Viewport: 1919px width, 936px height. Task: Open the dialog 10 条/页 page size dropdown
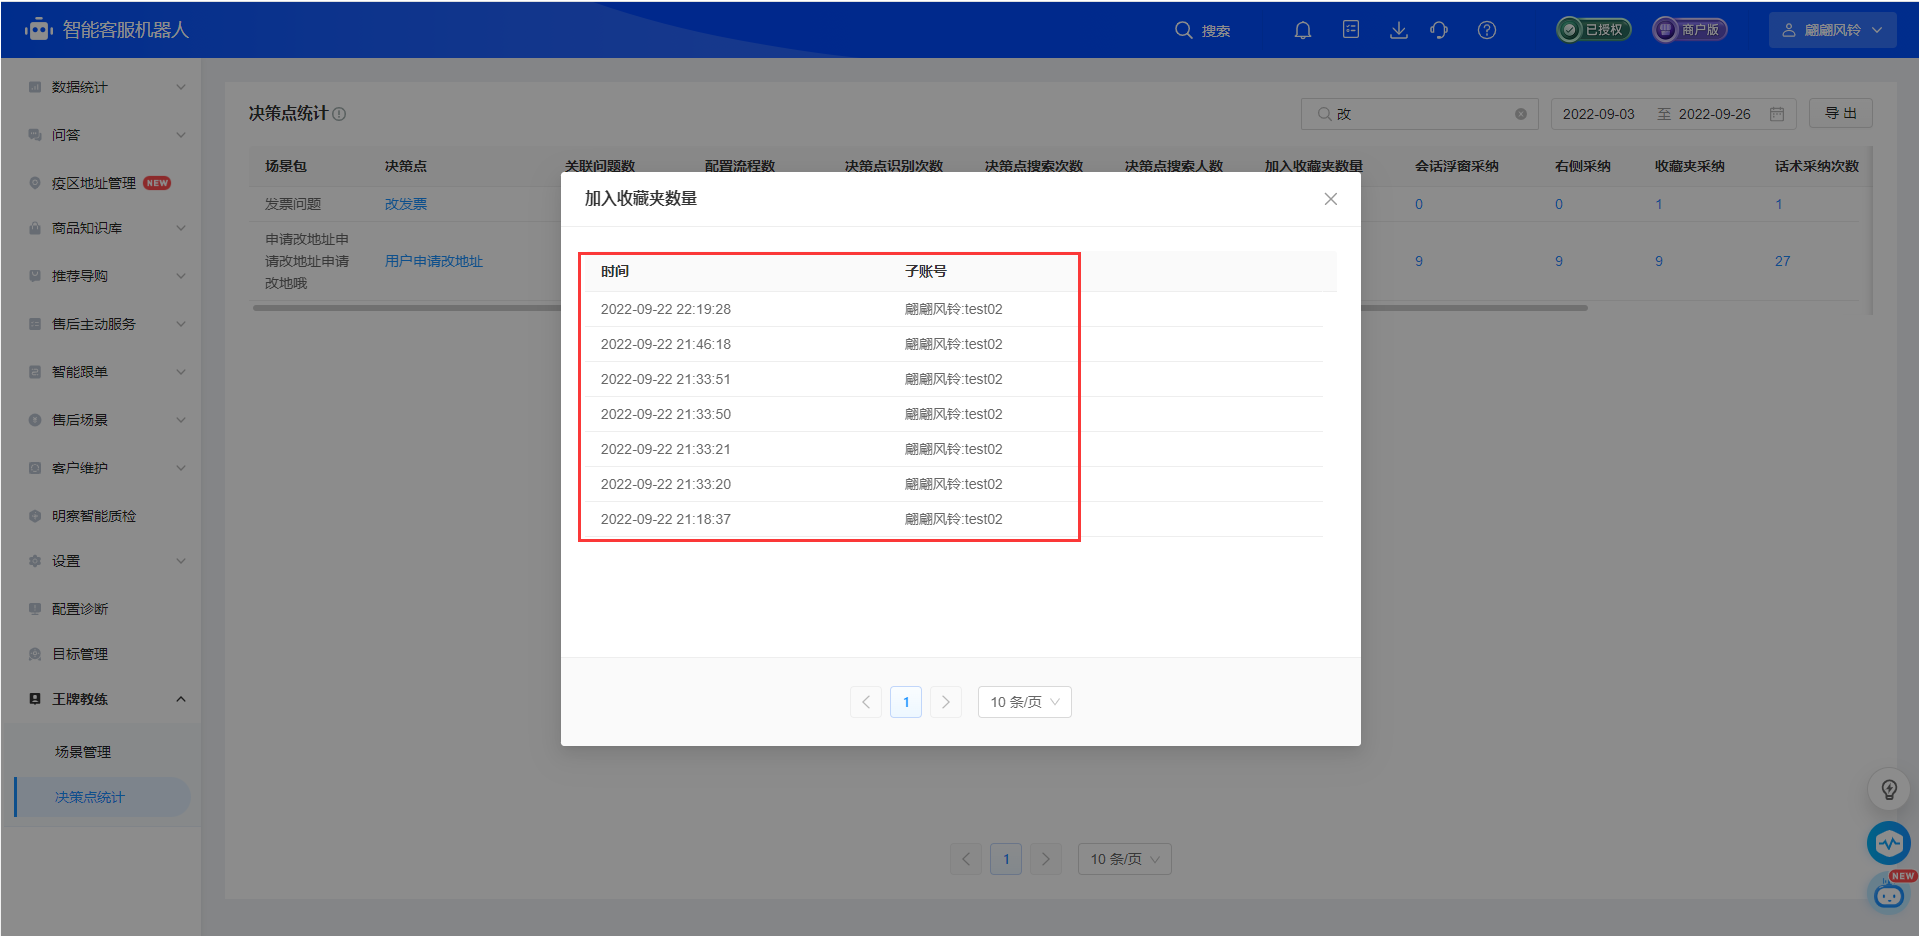1025,702
